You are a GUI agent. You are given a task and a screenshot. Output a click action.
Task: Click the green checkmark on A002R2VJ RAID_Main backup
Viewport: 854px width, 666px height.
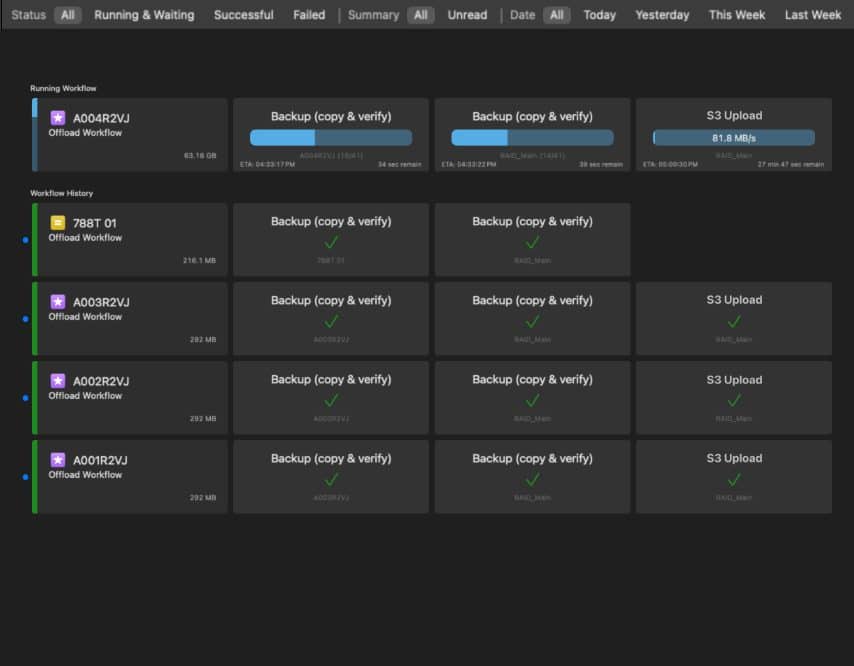pyautogui.click(x=533, y=401)
